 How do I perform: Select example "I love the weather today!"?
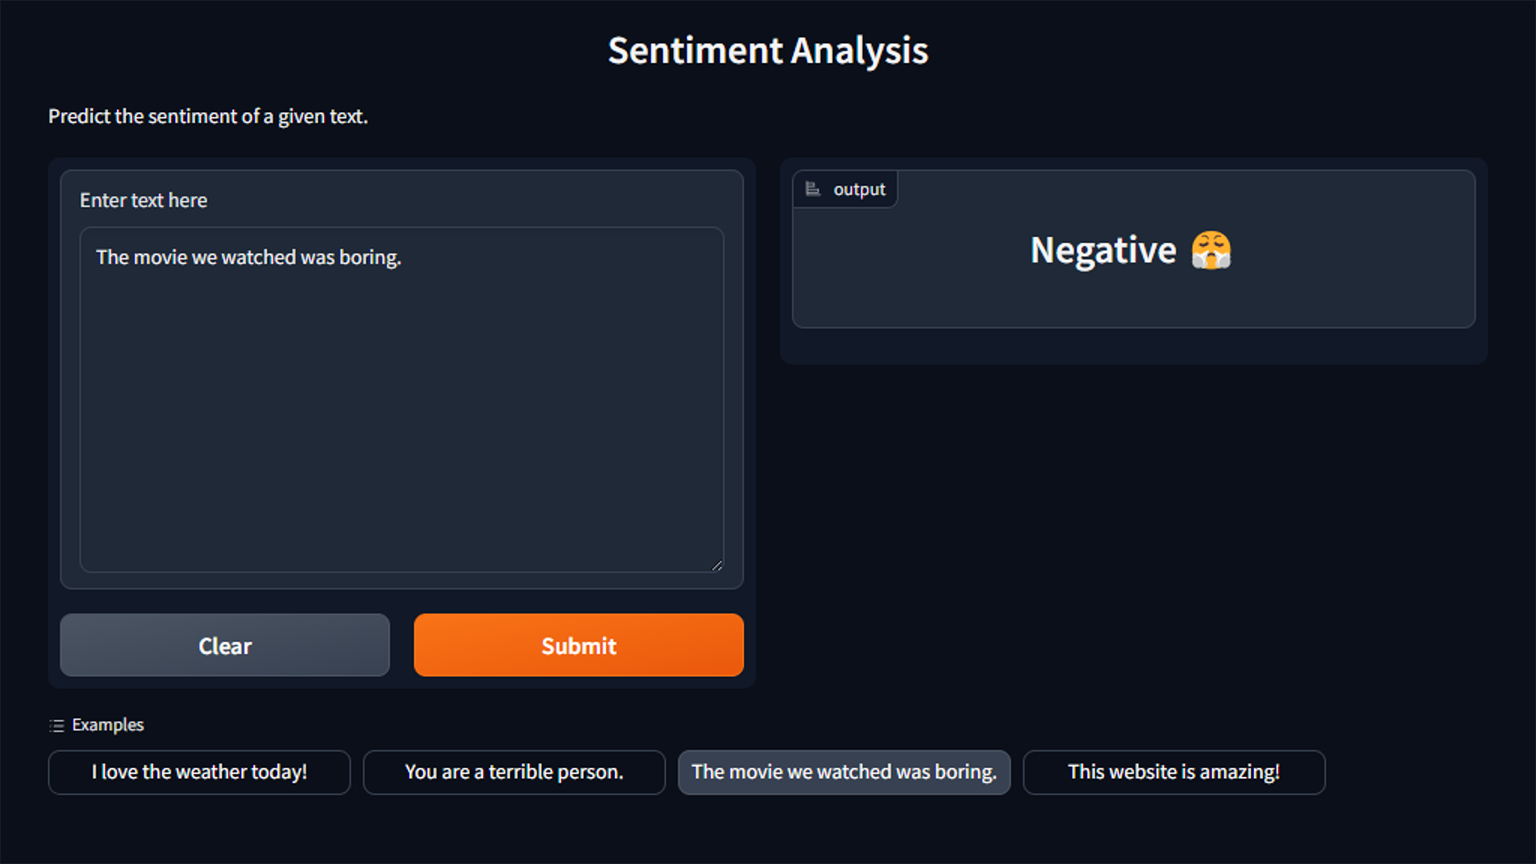(x=199, y=772)
